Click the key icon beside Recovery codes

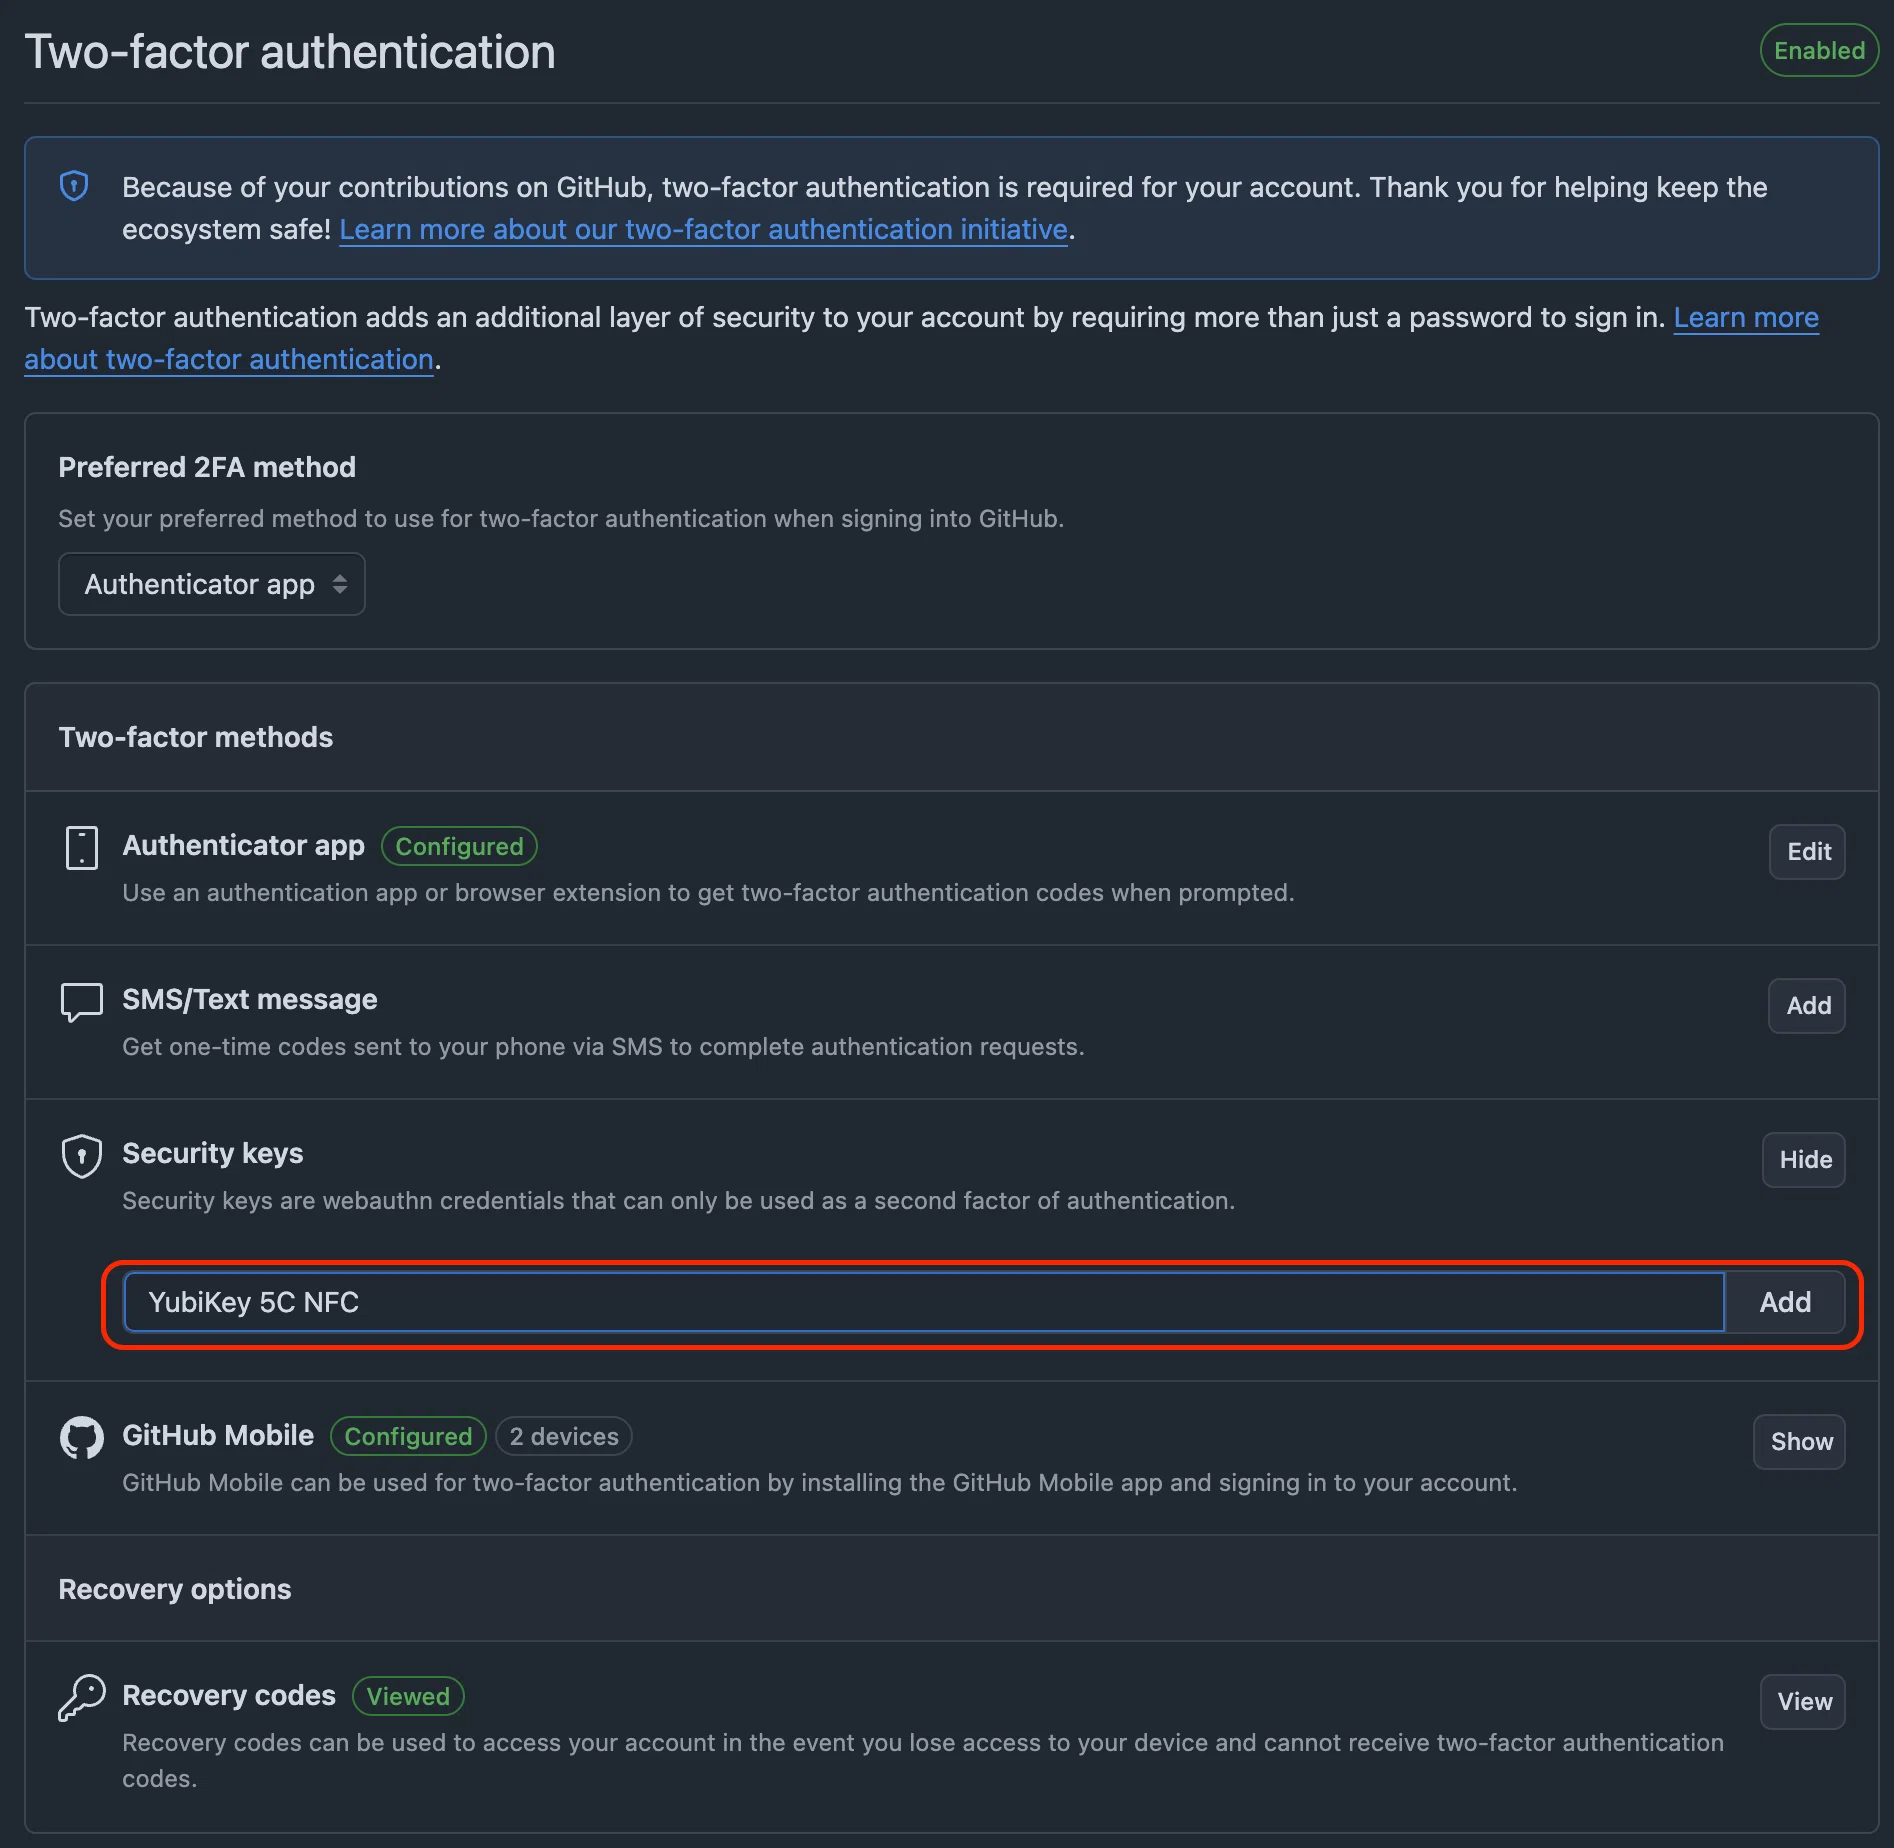click(81, 1698)
